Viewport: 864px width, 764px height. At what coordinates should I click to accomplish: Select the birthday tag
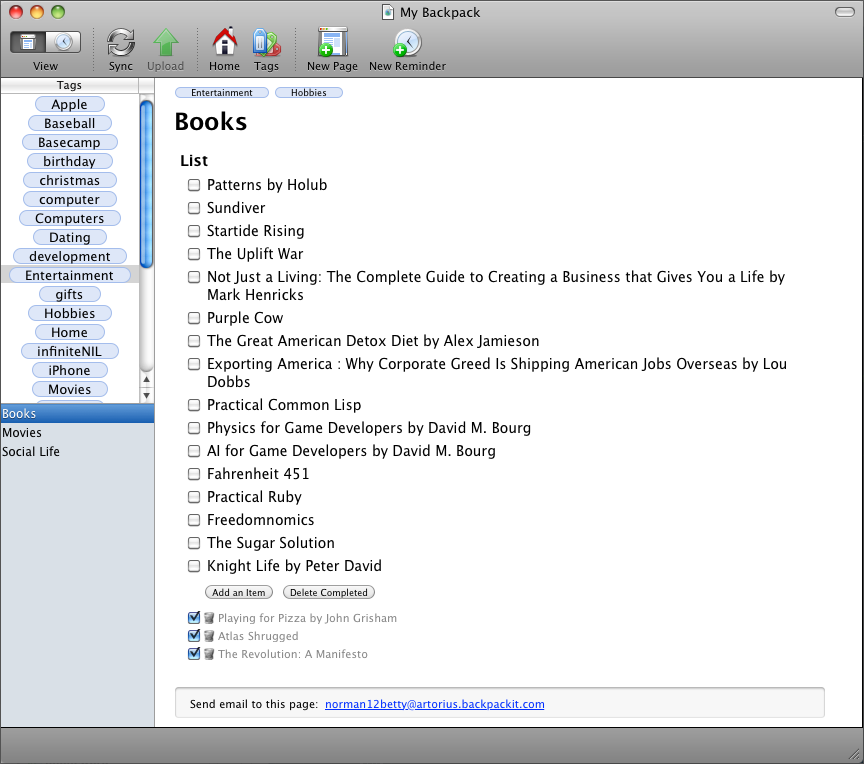pos(69,161)
